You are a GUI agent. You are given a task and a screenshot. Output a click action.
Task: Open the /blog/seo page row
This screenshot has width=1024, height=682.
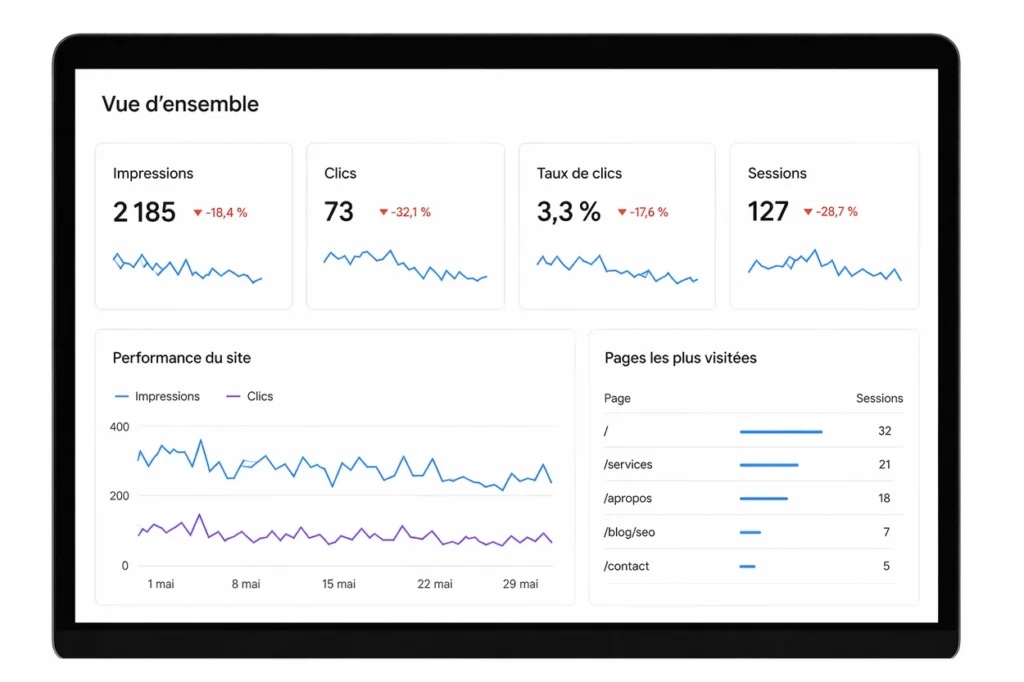coord(754,532)
